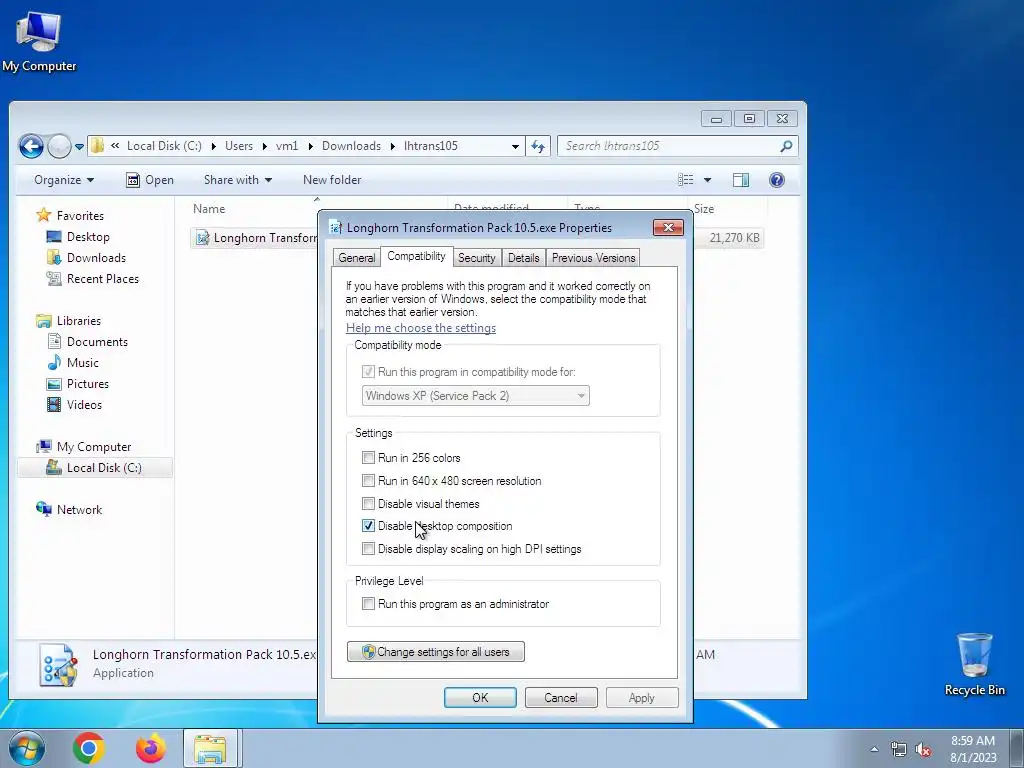Open Pictures library in sidebar
The width and height of the screenshot is (1024, 768).
pyautogui.click(x=87, y=383)
